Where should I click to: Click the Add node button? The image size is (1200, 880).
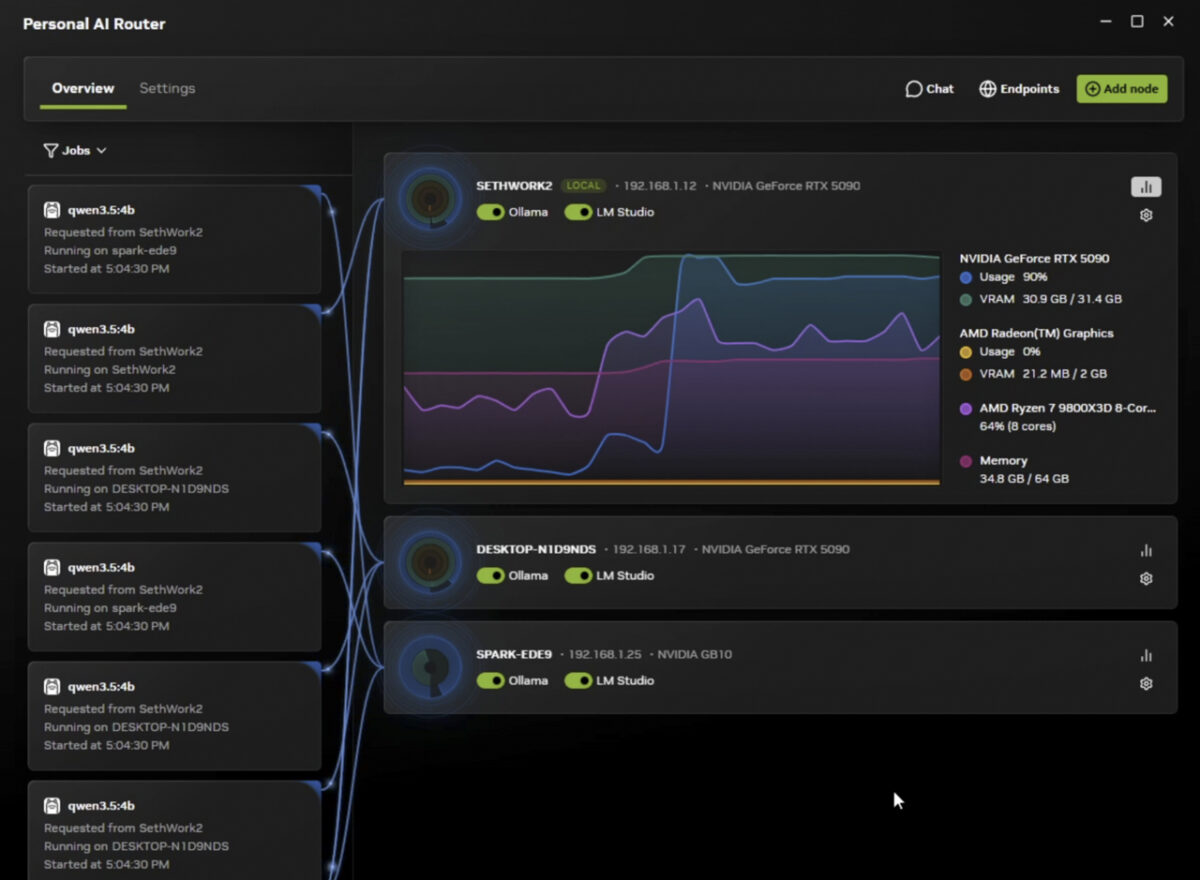click(1121, 89)
